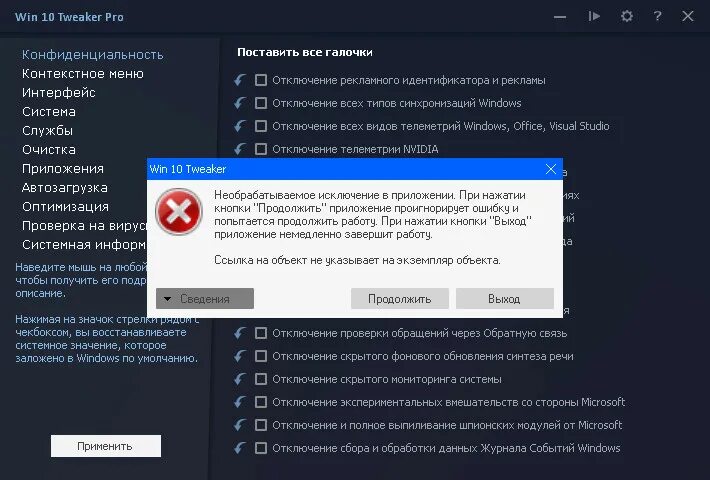The image size is (710, 480).
Task: Restore default arrow for Windows sync tweak
Action: [240, 103]
